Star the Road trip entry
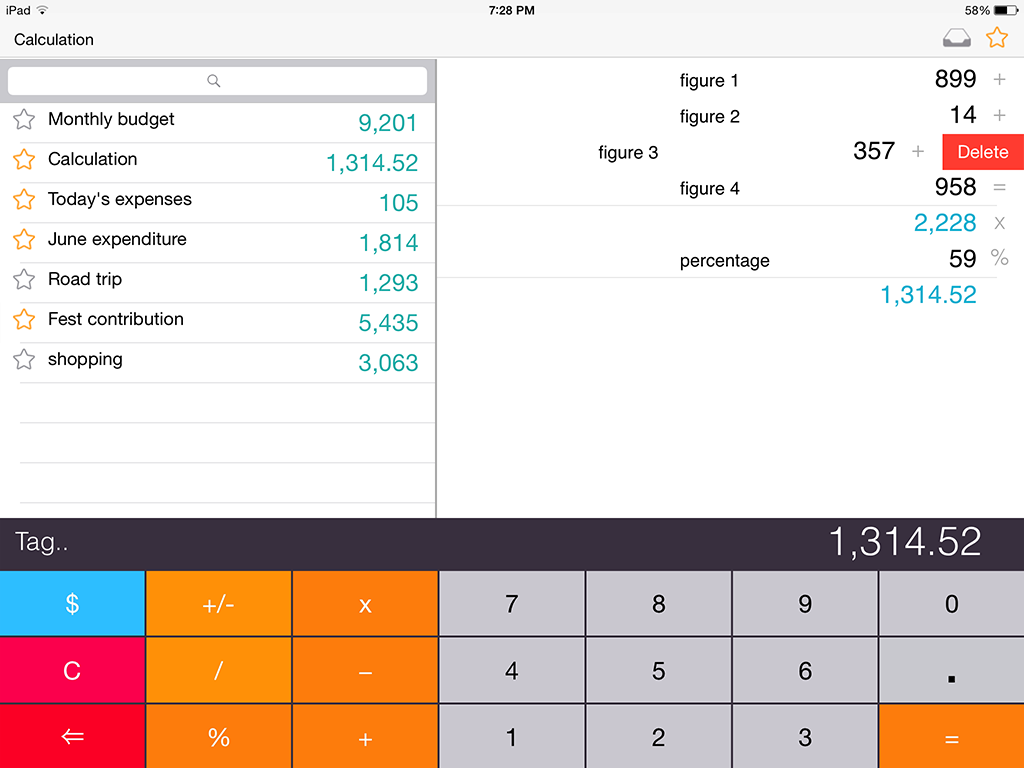This screenshot has height=768, width=1024. (24, 280)
